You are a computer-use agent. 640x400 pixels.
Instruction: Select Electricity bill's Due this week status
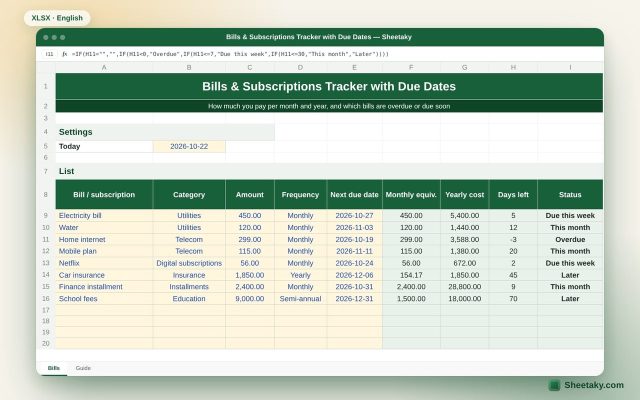point(570,216)
